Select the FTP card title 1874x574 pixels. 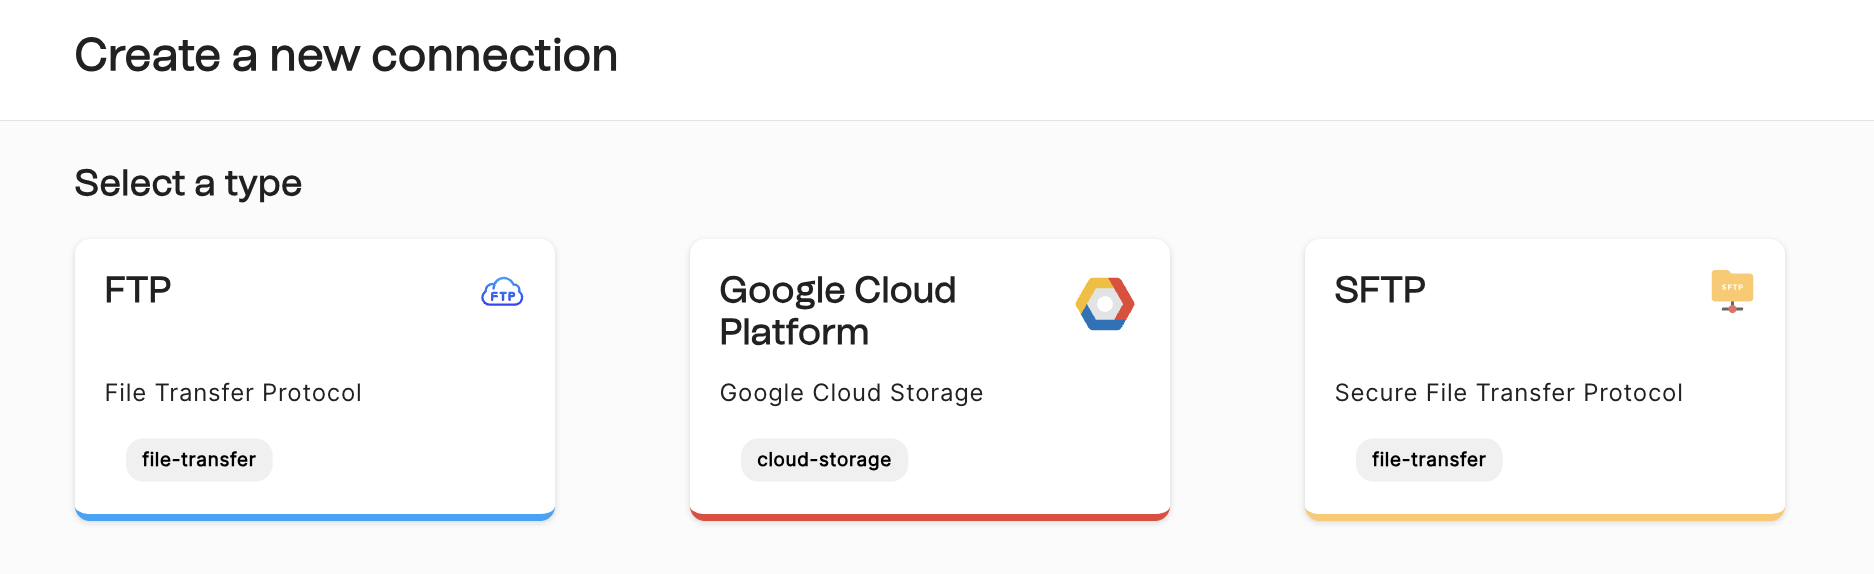tap(138, 290)
